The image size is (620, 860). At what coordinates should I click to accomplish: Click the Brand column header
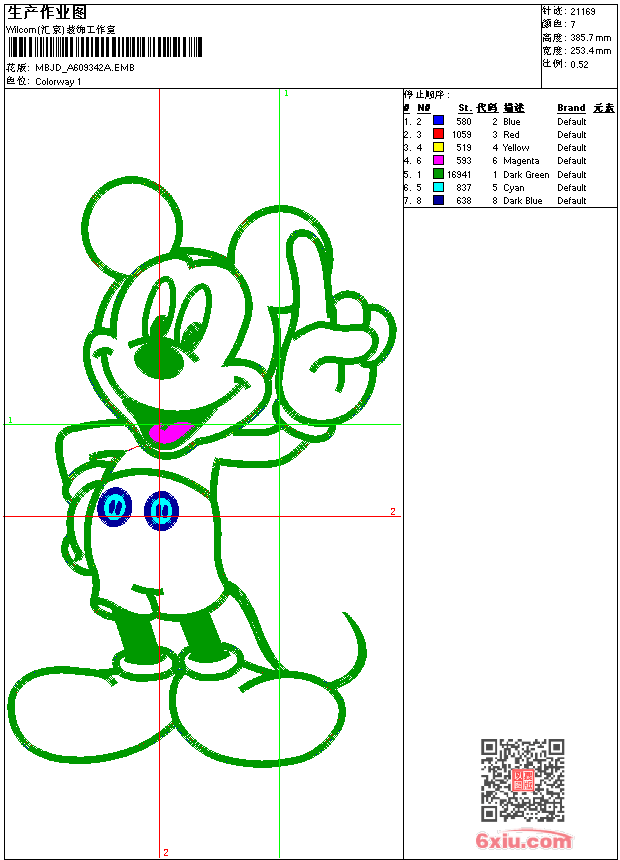coord(571,108)
